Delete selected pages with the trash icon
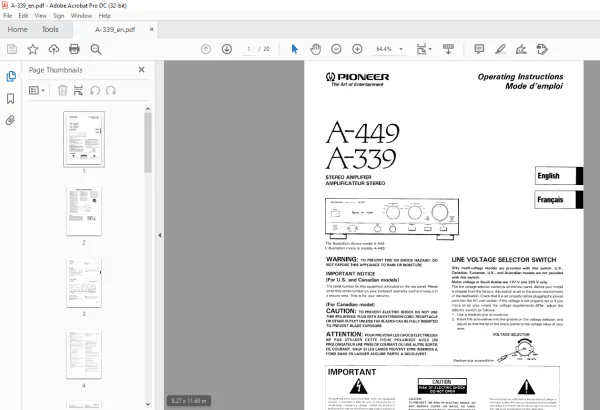This screenshot has height=410, width=600. point(62,90)
